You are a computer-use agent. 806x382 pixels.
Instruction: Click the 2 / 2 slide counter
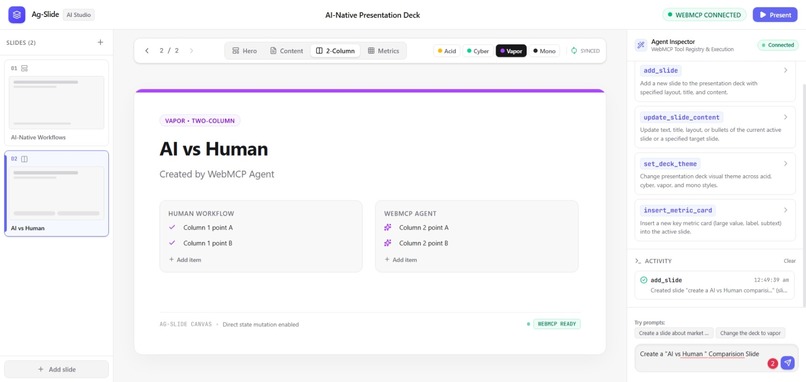(169, 51)
